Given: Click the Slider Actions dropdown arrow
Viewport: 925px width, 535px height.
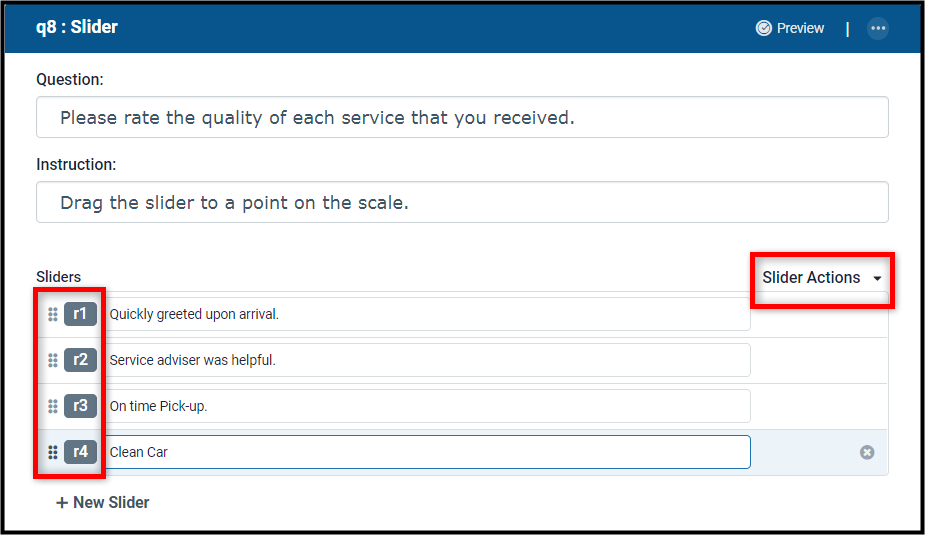Looking at the screenshot, I should click(877, 278).
